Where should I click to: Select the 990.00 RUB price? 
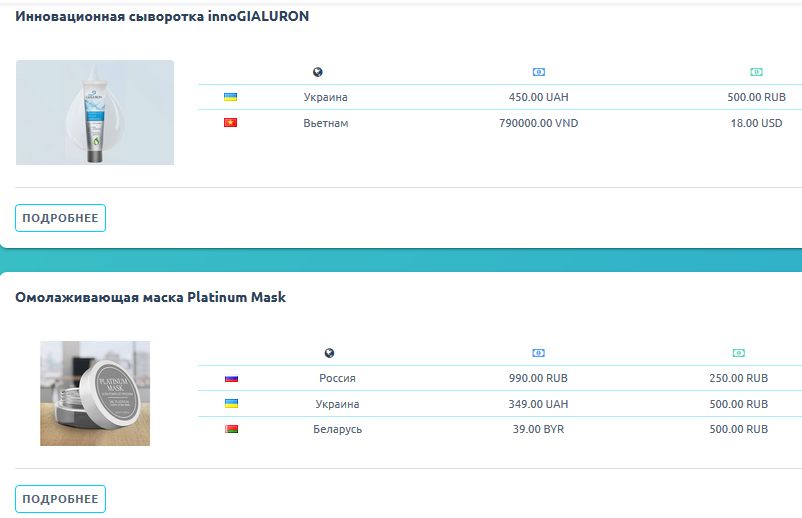click(x=539, y=378)
